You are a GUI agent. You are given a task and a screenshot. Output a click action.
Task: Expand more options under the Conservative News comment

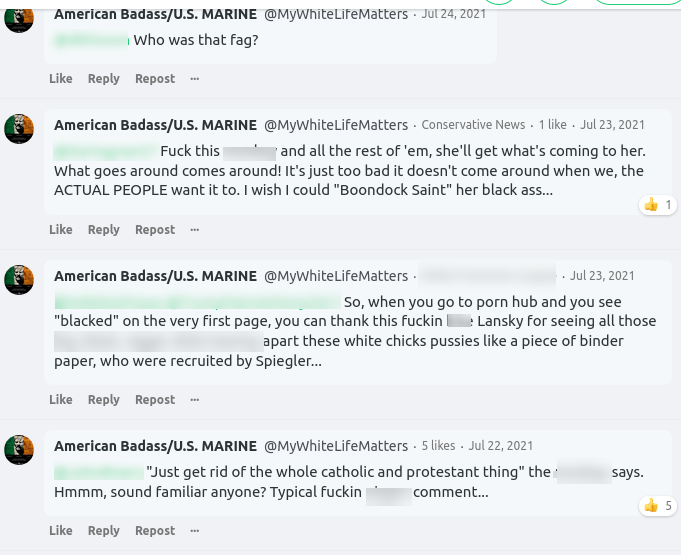[x=195, y=230]
